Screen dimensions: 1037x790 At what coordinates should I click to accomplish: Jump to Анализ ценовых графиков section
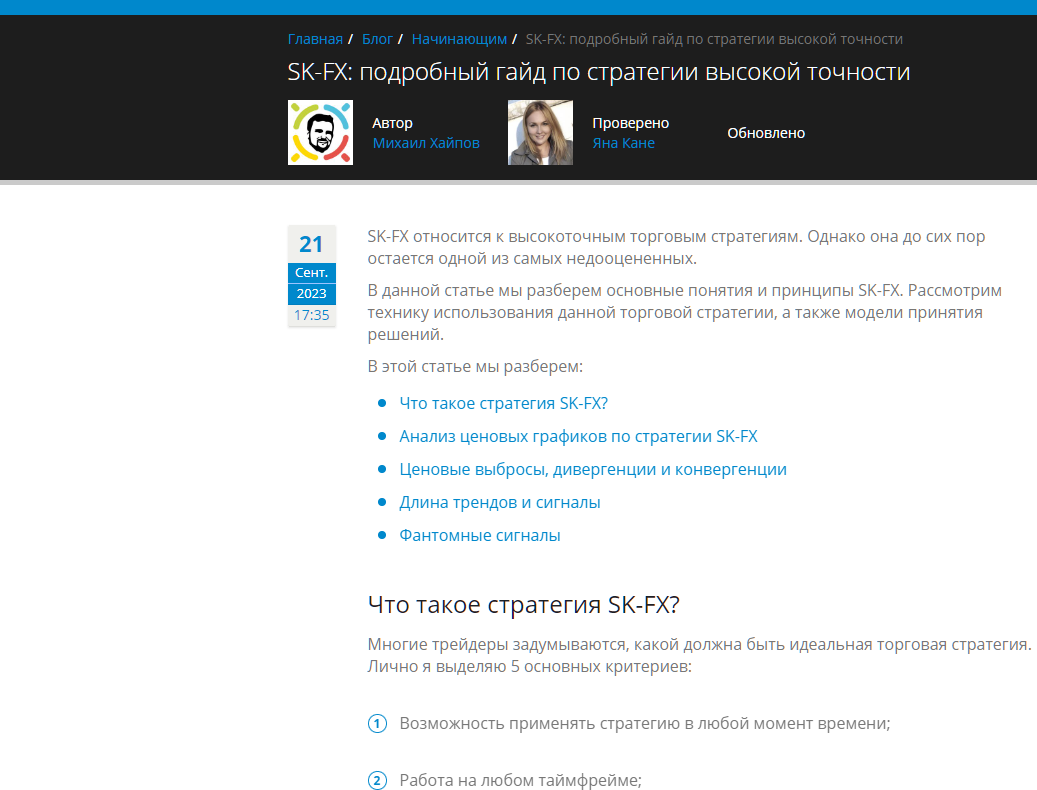point(578,436)
